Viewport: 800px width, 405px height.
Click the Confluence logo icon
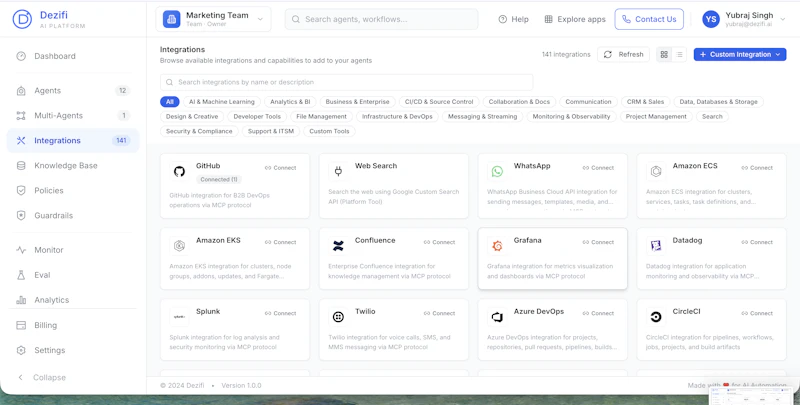pyautogui.click(x=338, y=246)
